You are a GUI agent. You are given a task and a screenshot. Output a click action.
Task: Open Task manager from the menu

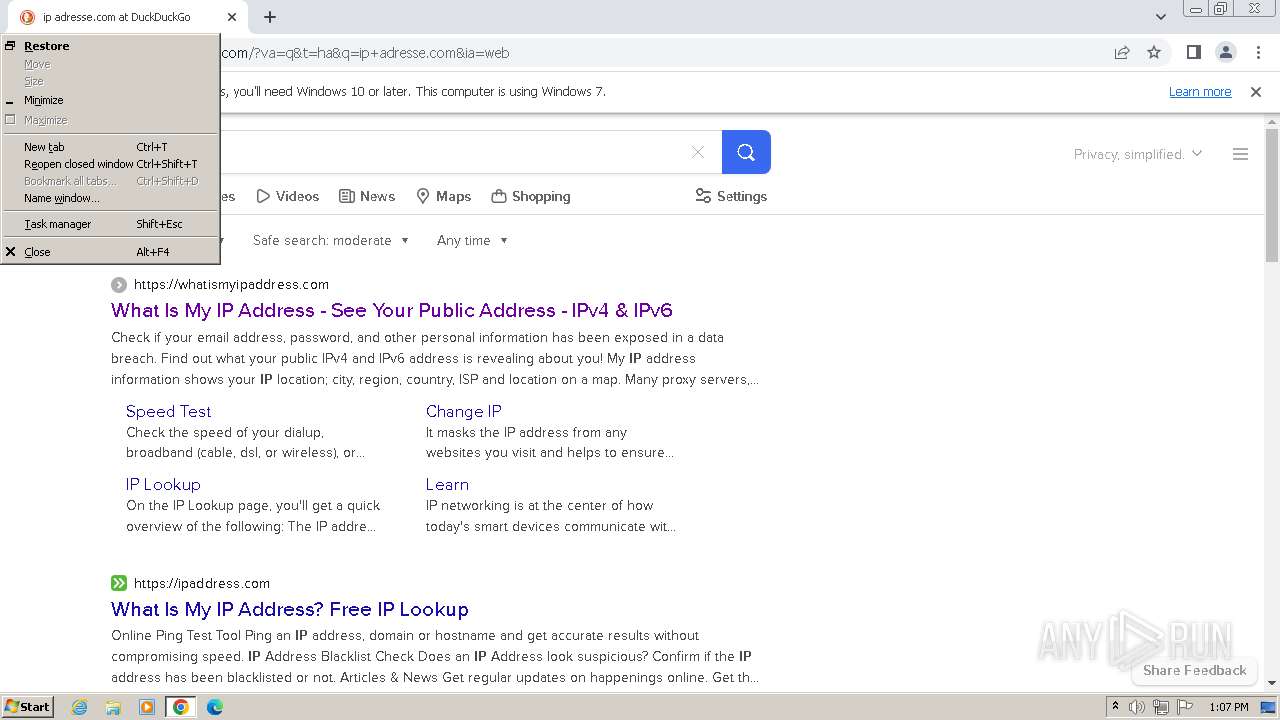pos(110,224)
